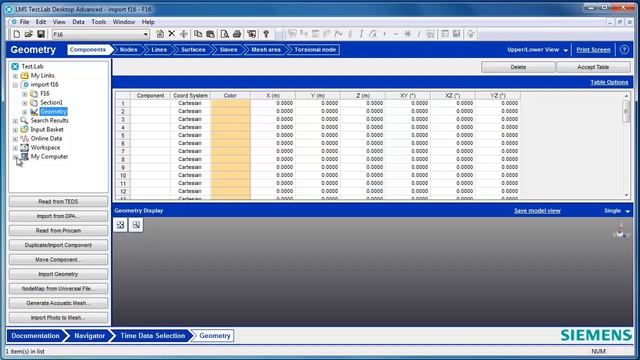The width and height of the screenshot is (640, 360).
Task: Click the Print Screen link
Action: [593, 50]
